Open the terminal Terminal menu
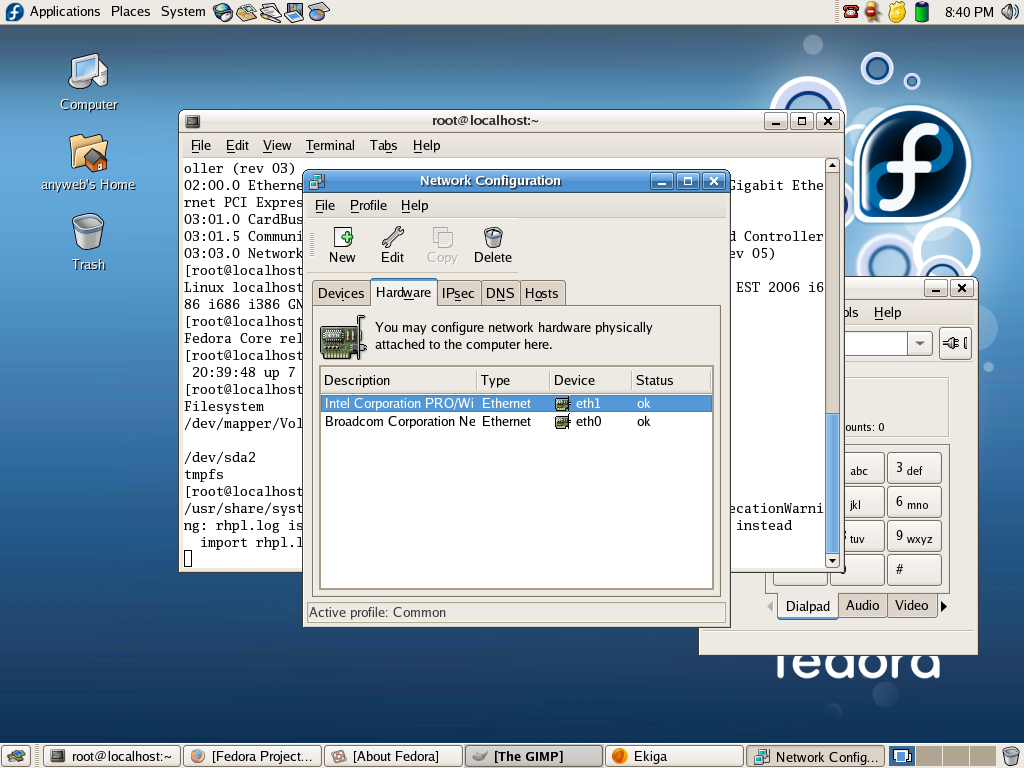 [330, 146]
